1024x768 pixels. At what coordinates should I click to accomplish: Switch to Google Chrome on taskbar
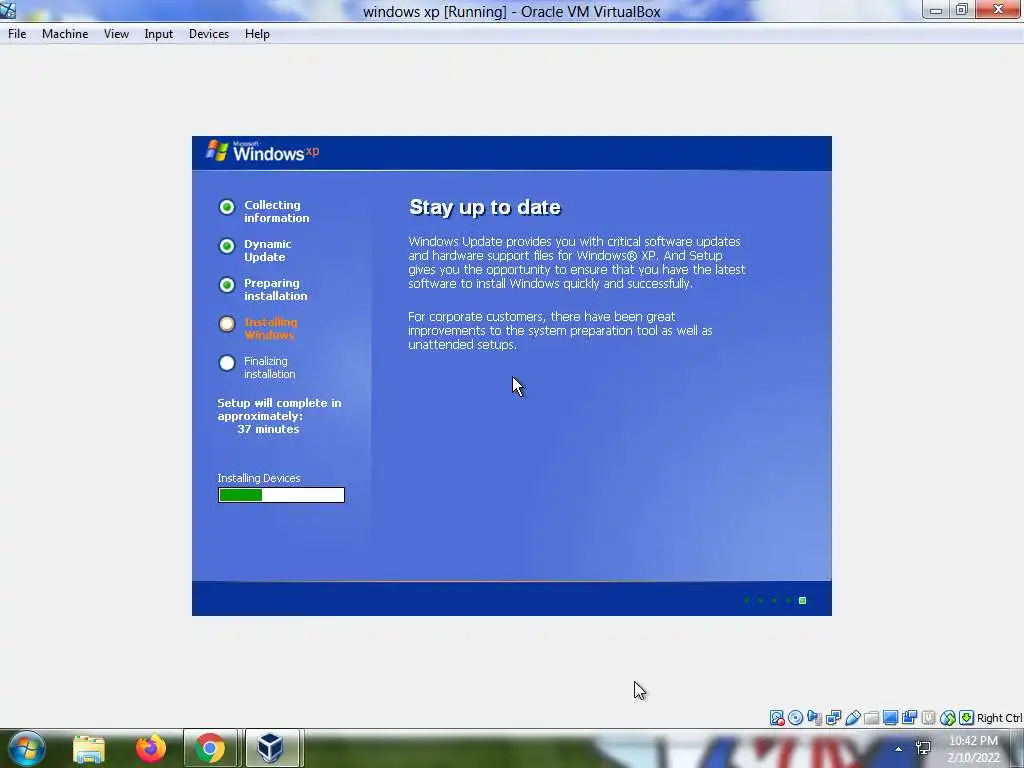210,748
